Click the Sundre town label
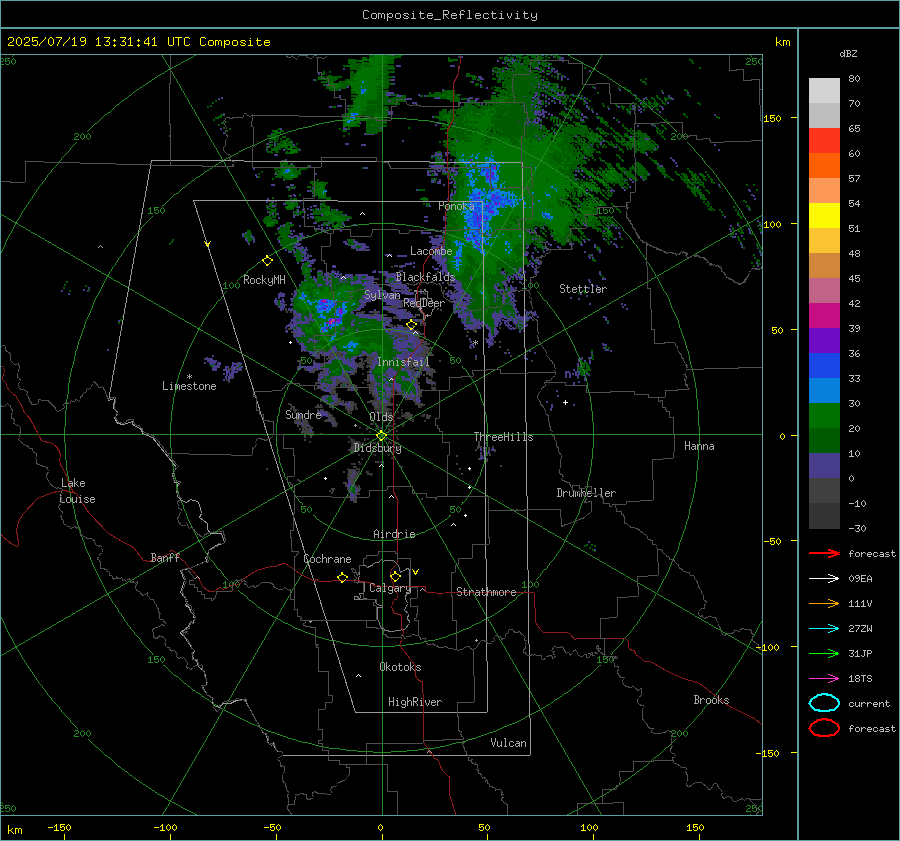Screen dimensions: 900x841 click(x=303, y=414)
